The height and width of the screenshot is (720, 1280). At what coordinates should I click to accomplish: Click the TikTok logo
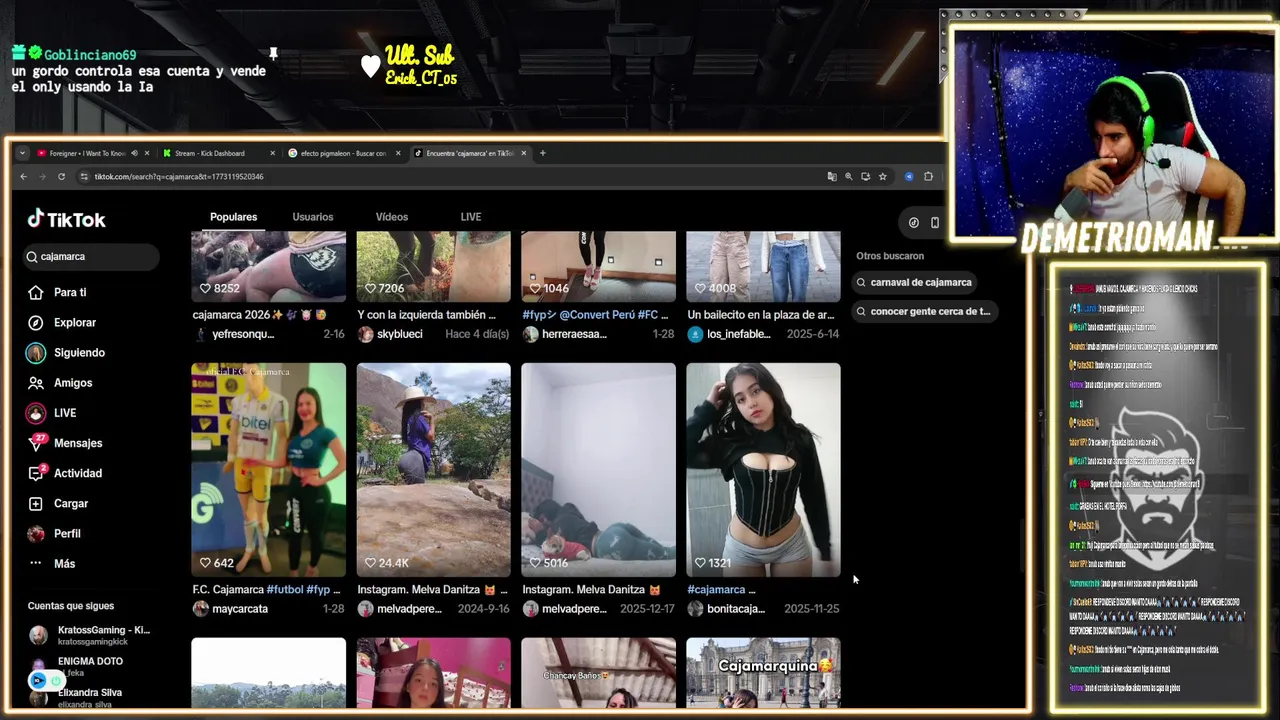click(66, 219)
